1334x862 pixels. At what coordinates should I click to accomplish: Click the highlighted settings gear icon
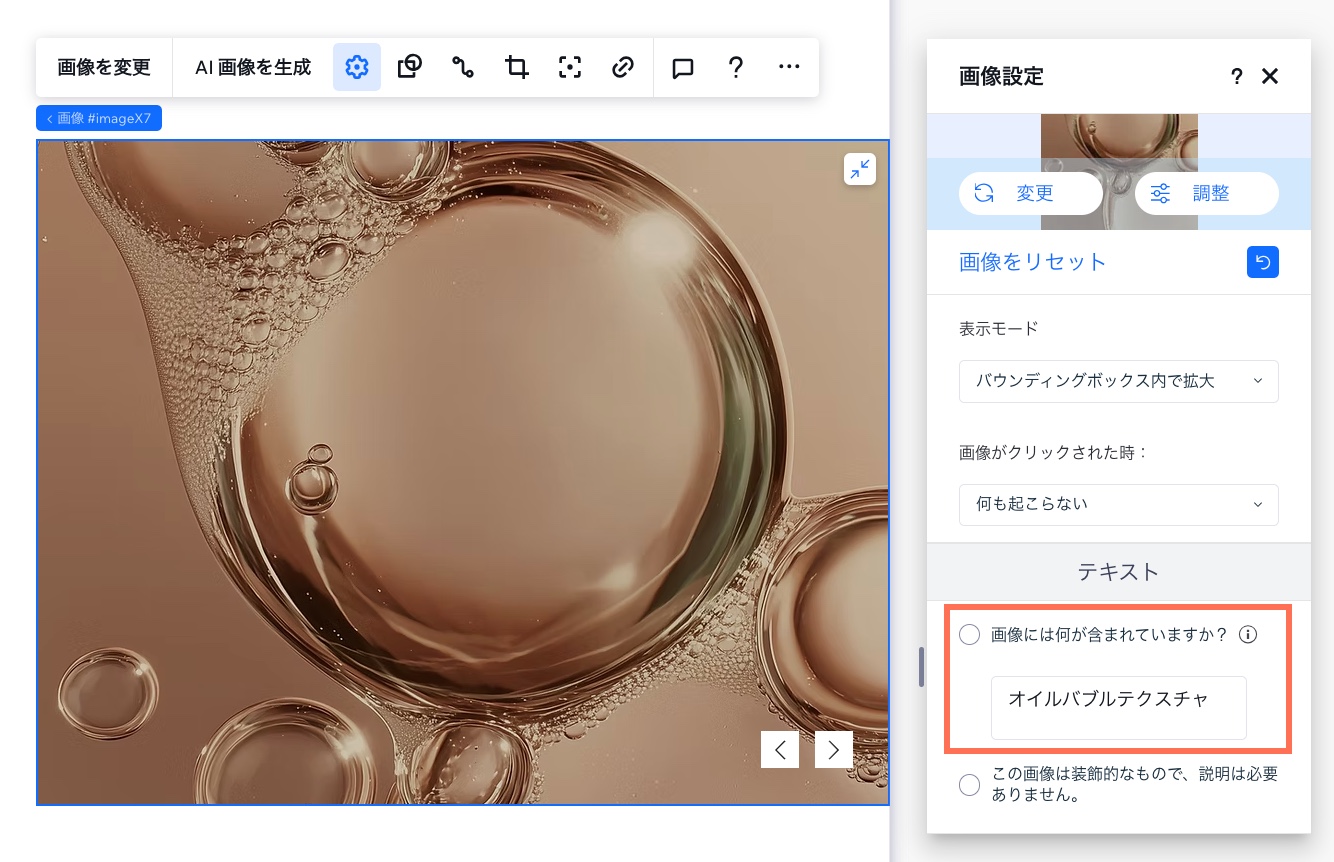[x=357, y=67]
